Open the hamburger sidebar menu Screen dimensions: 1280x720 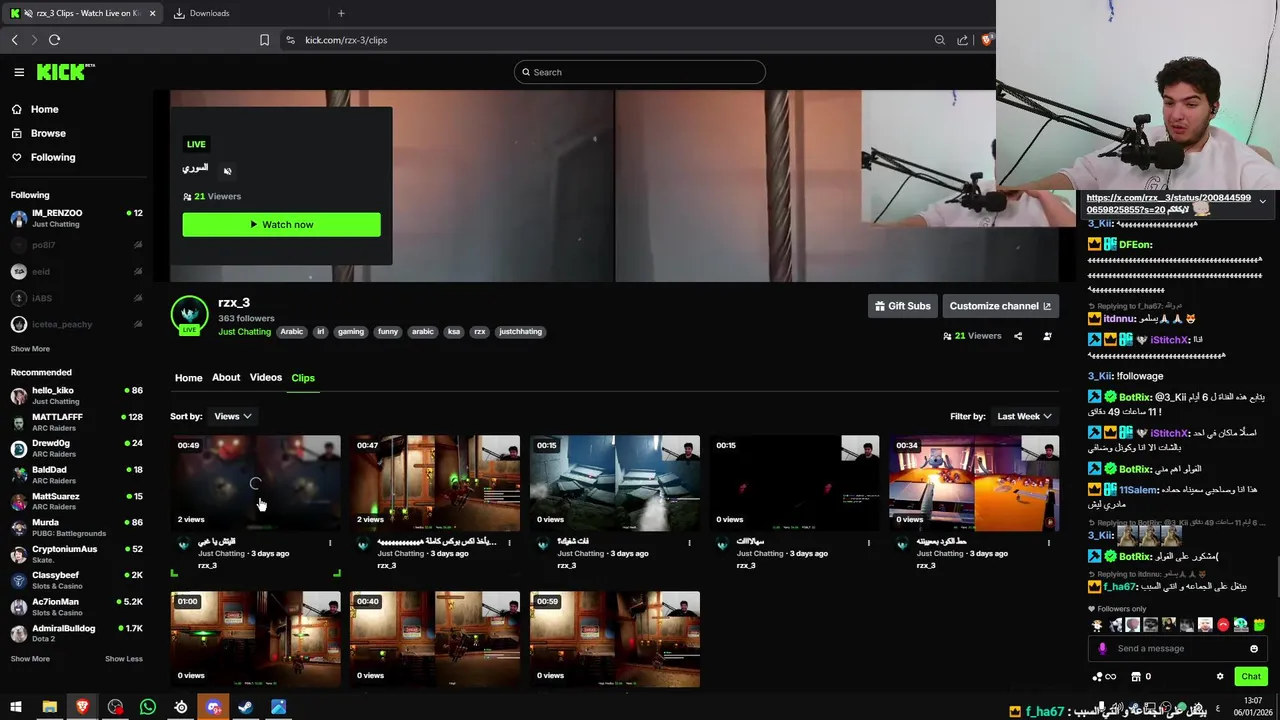pyautogui.click(x=19, y=72)
